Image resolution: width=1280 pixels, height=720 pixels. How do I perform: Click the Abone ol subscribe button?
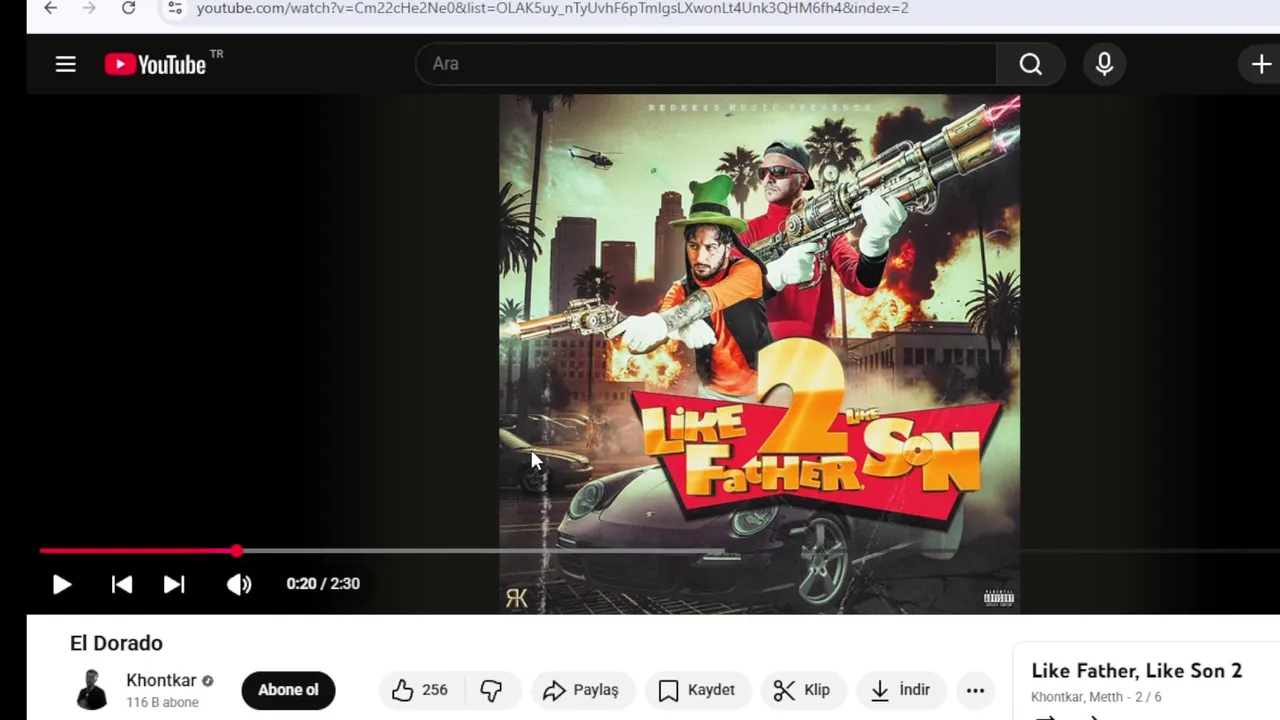pyautogui.click(x=288, y=690)
